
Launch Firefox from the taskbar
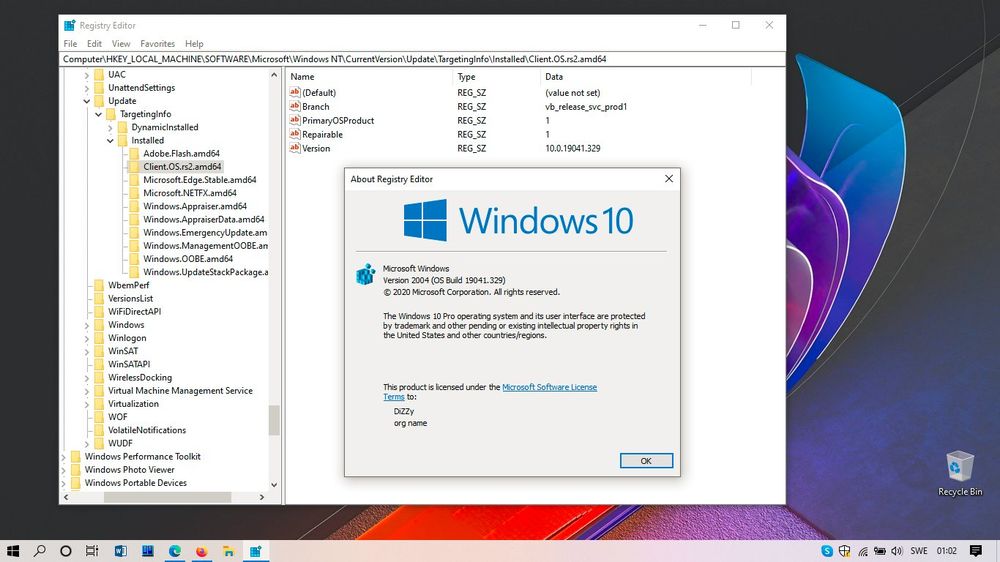202,551
